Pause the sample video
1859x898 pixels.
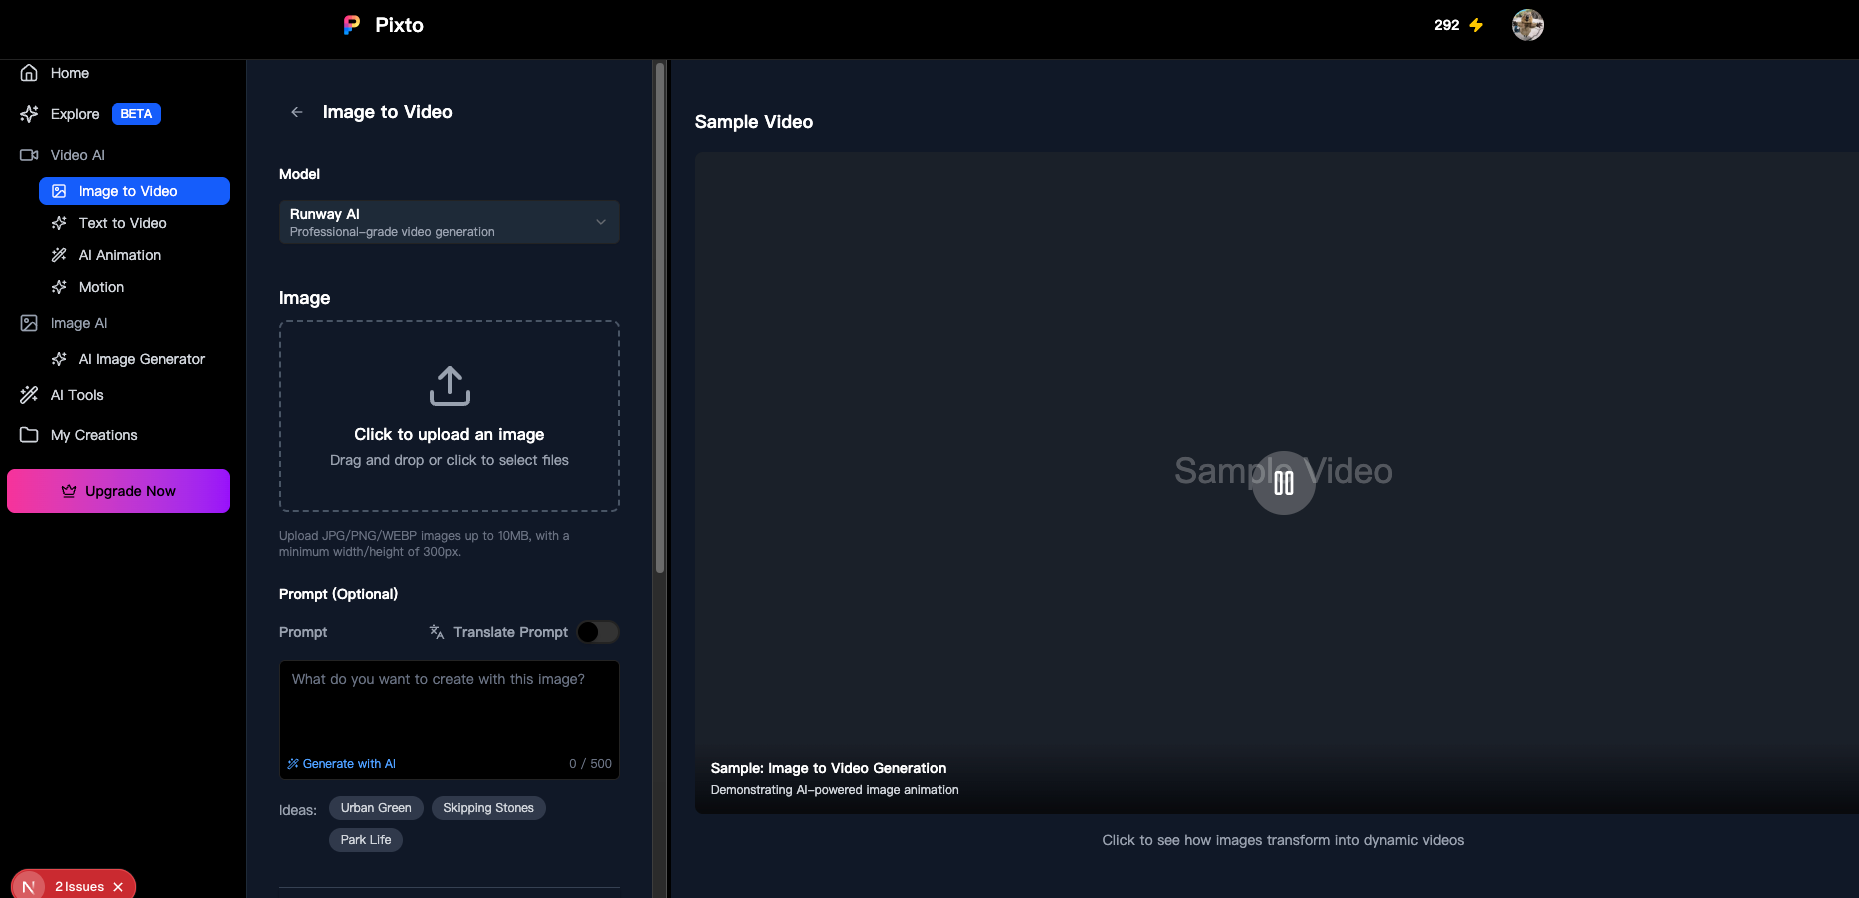[x=1283, y=483]
